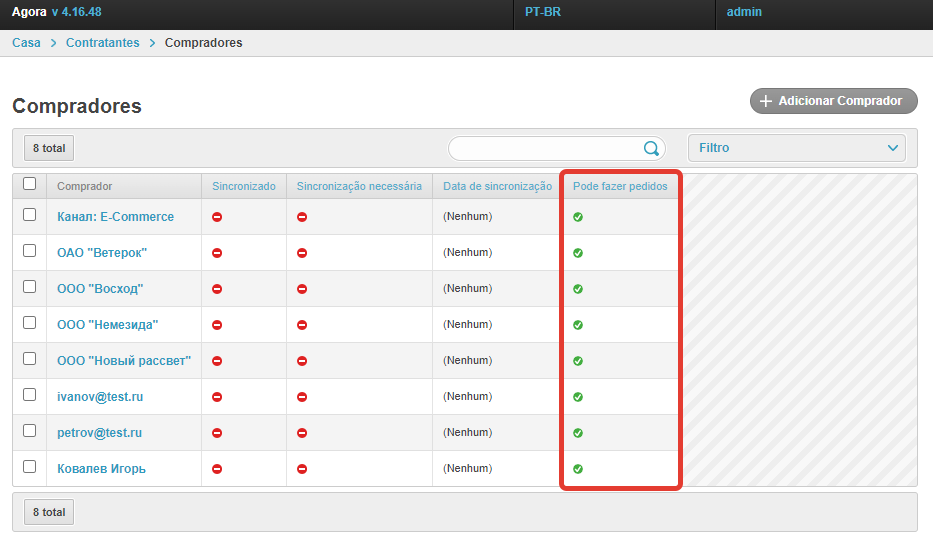Click the search magnifier icon
This screenshot has height=548, width=933.
click(x=651, y=148)
